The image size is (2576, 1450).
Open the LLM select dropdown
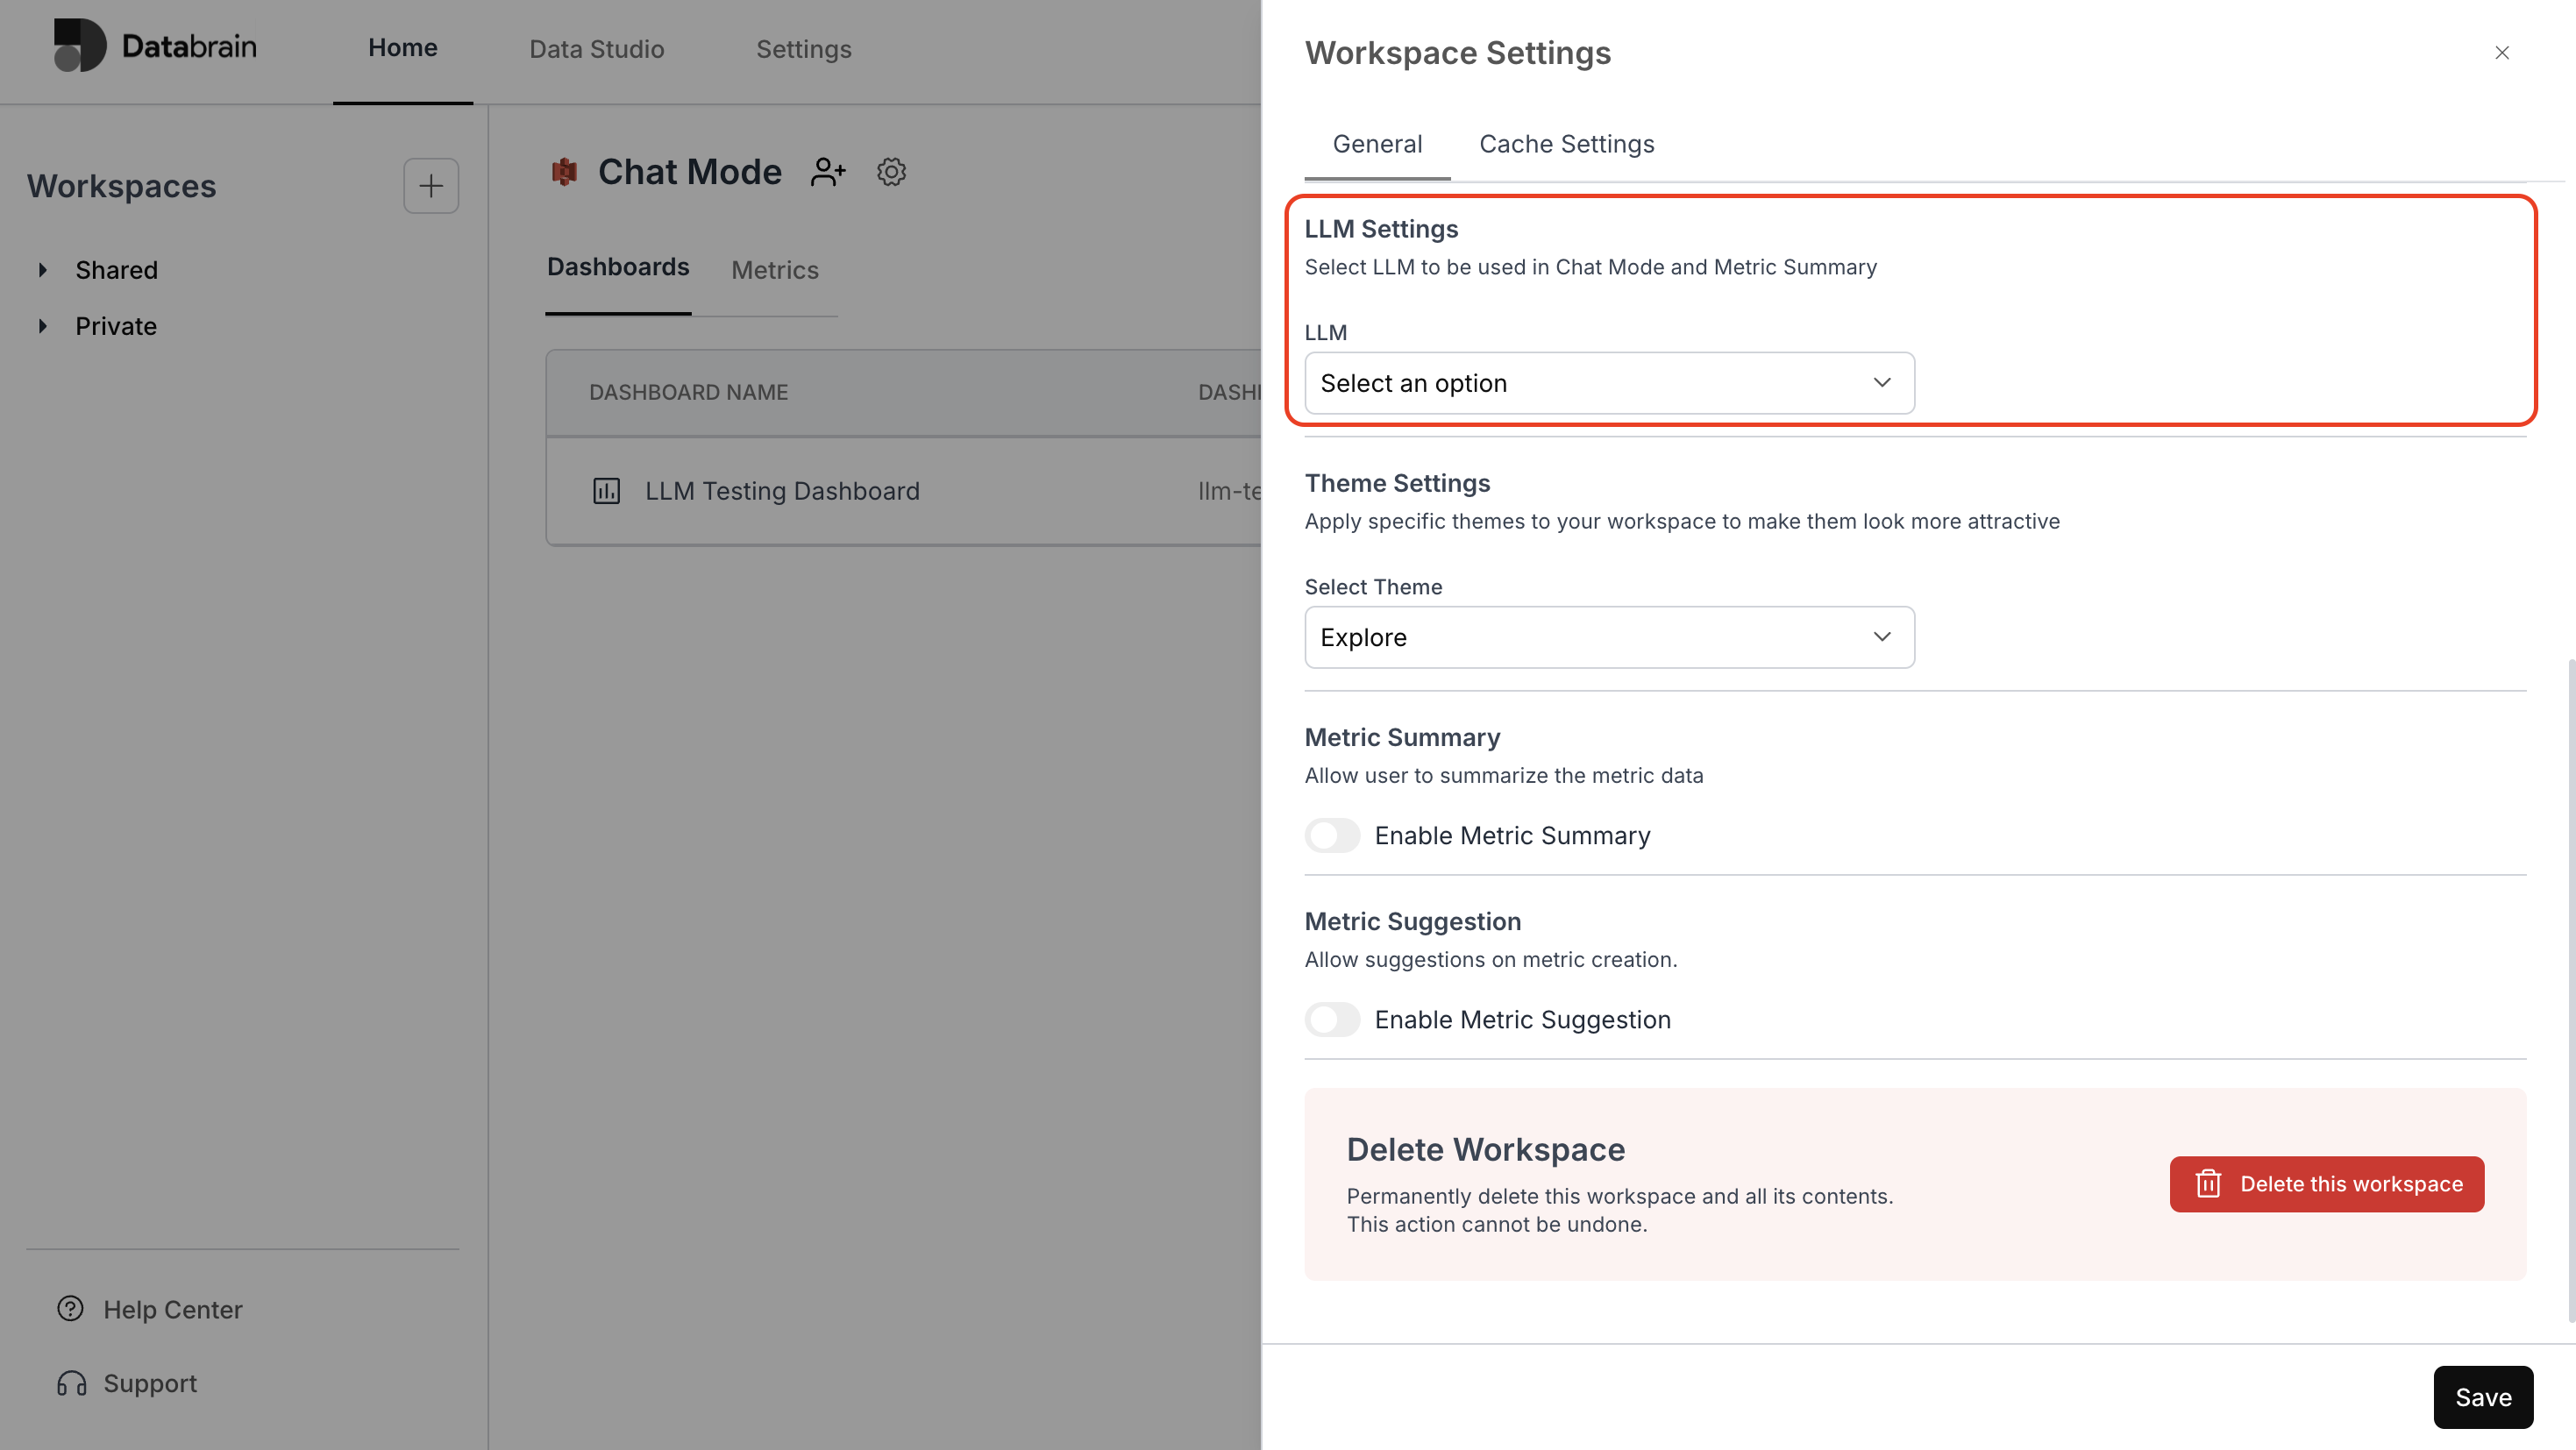[x=1609, y=383]
